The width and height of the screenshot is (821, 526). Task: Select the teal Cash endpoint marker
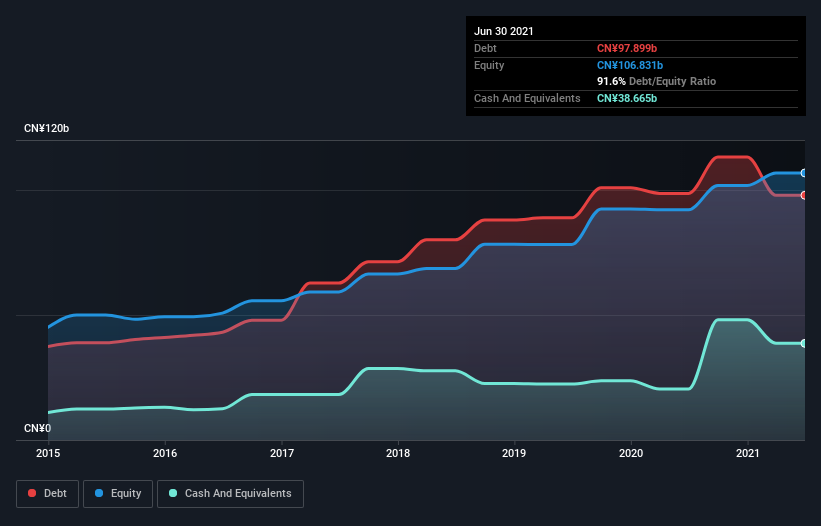804,343
